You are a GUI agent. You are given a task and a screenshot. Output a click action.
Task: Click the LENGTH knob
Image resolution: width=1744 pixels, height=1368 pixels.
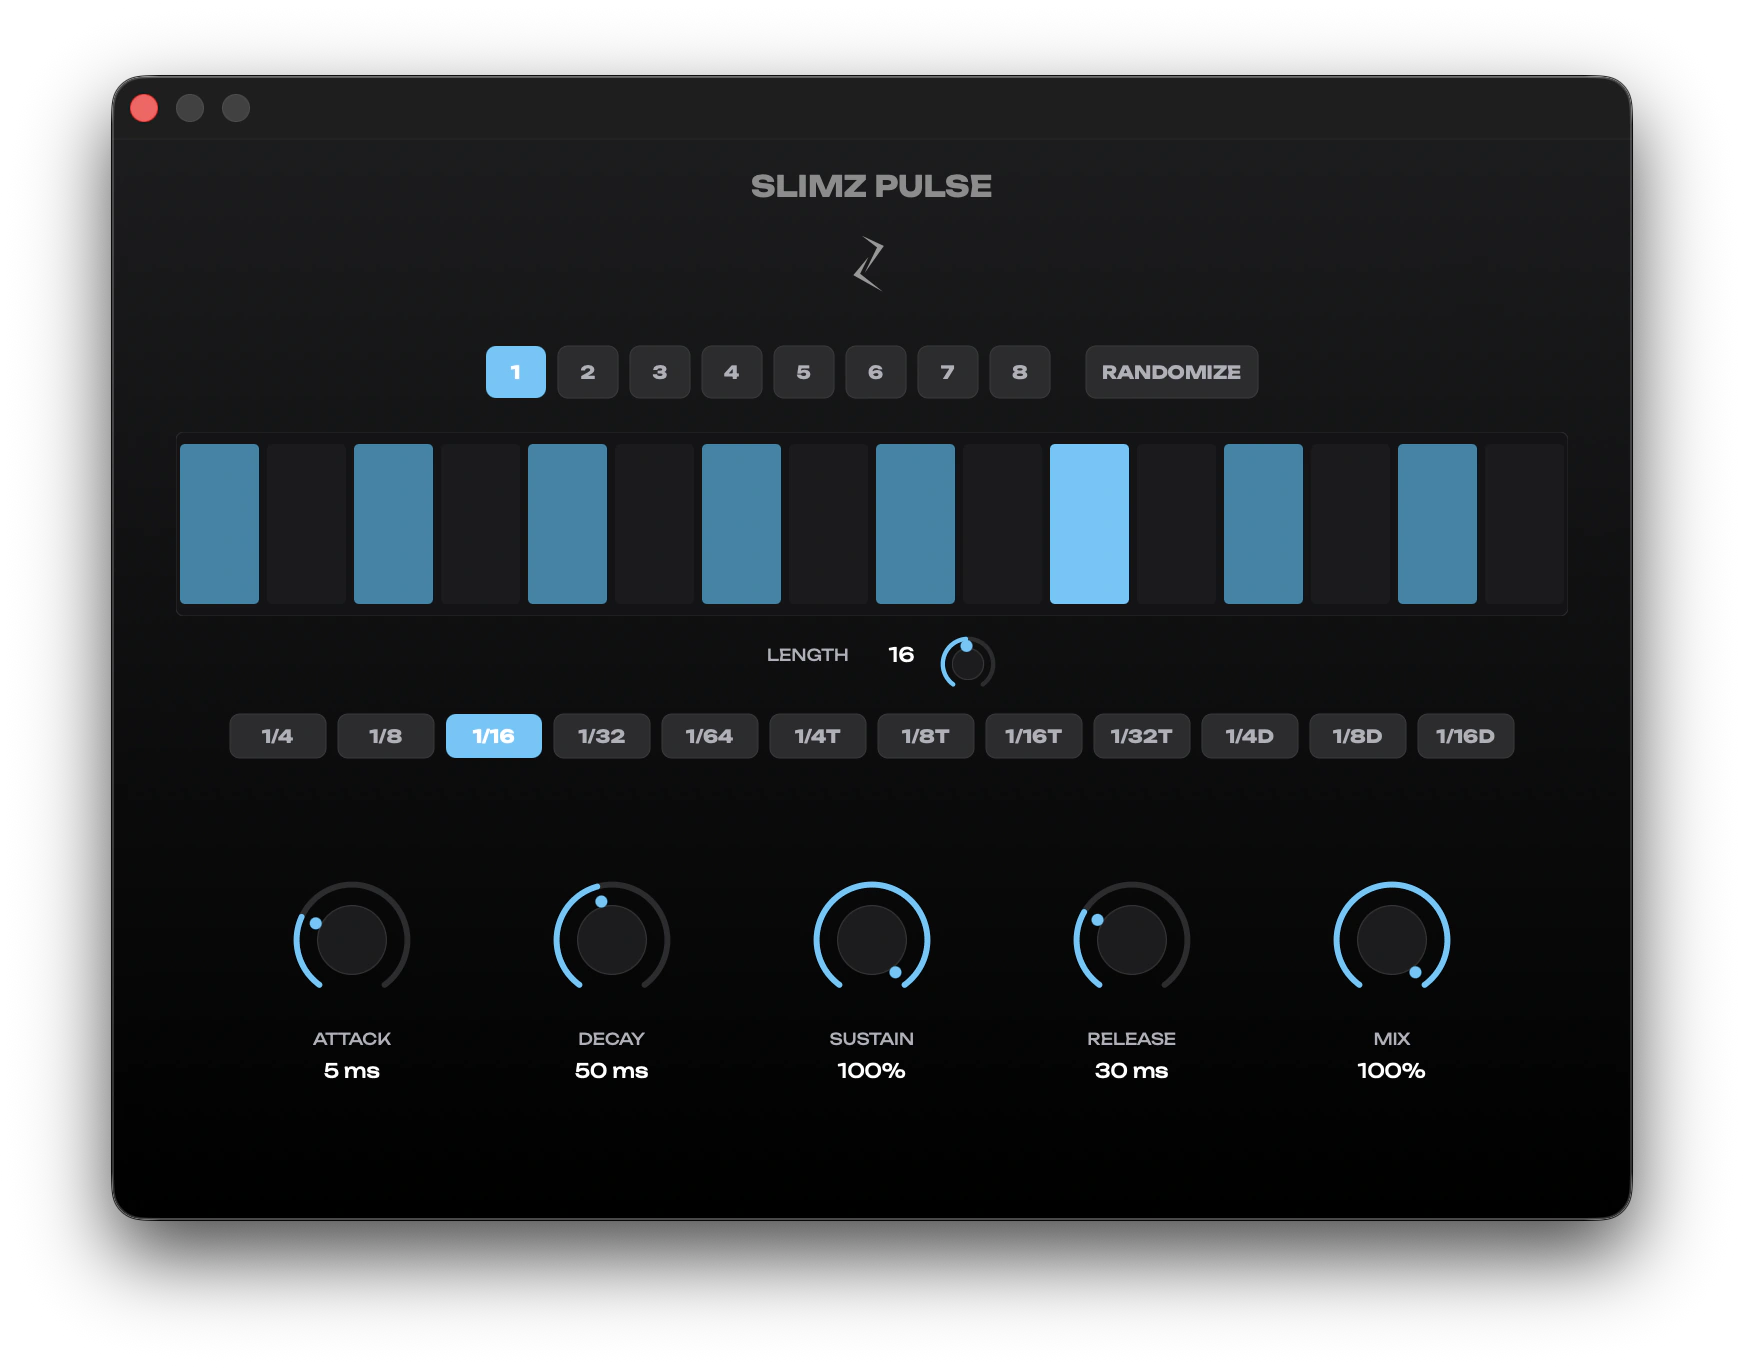coord(968,663)
